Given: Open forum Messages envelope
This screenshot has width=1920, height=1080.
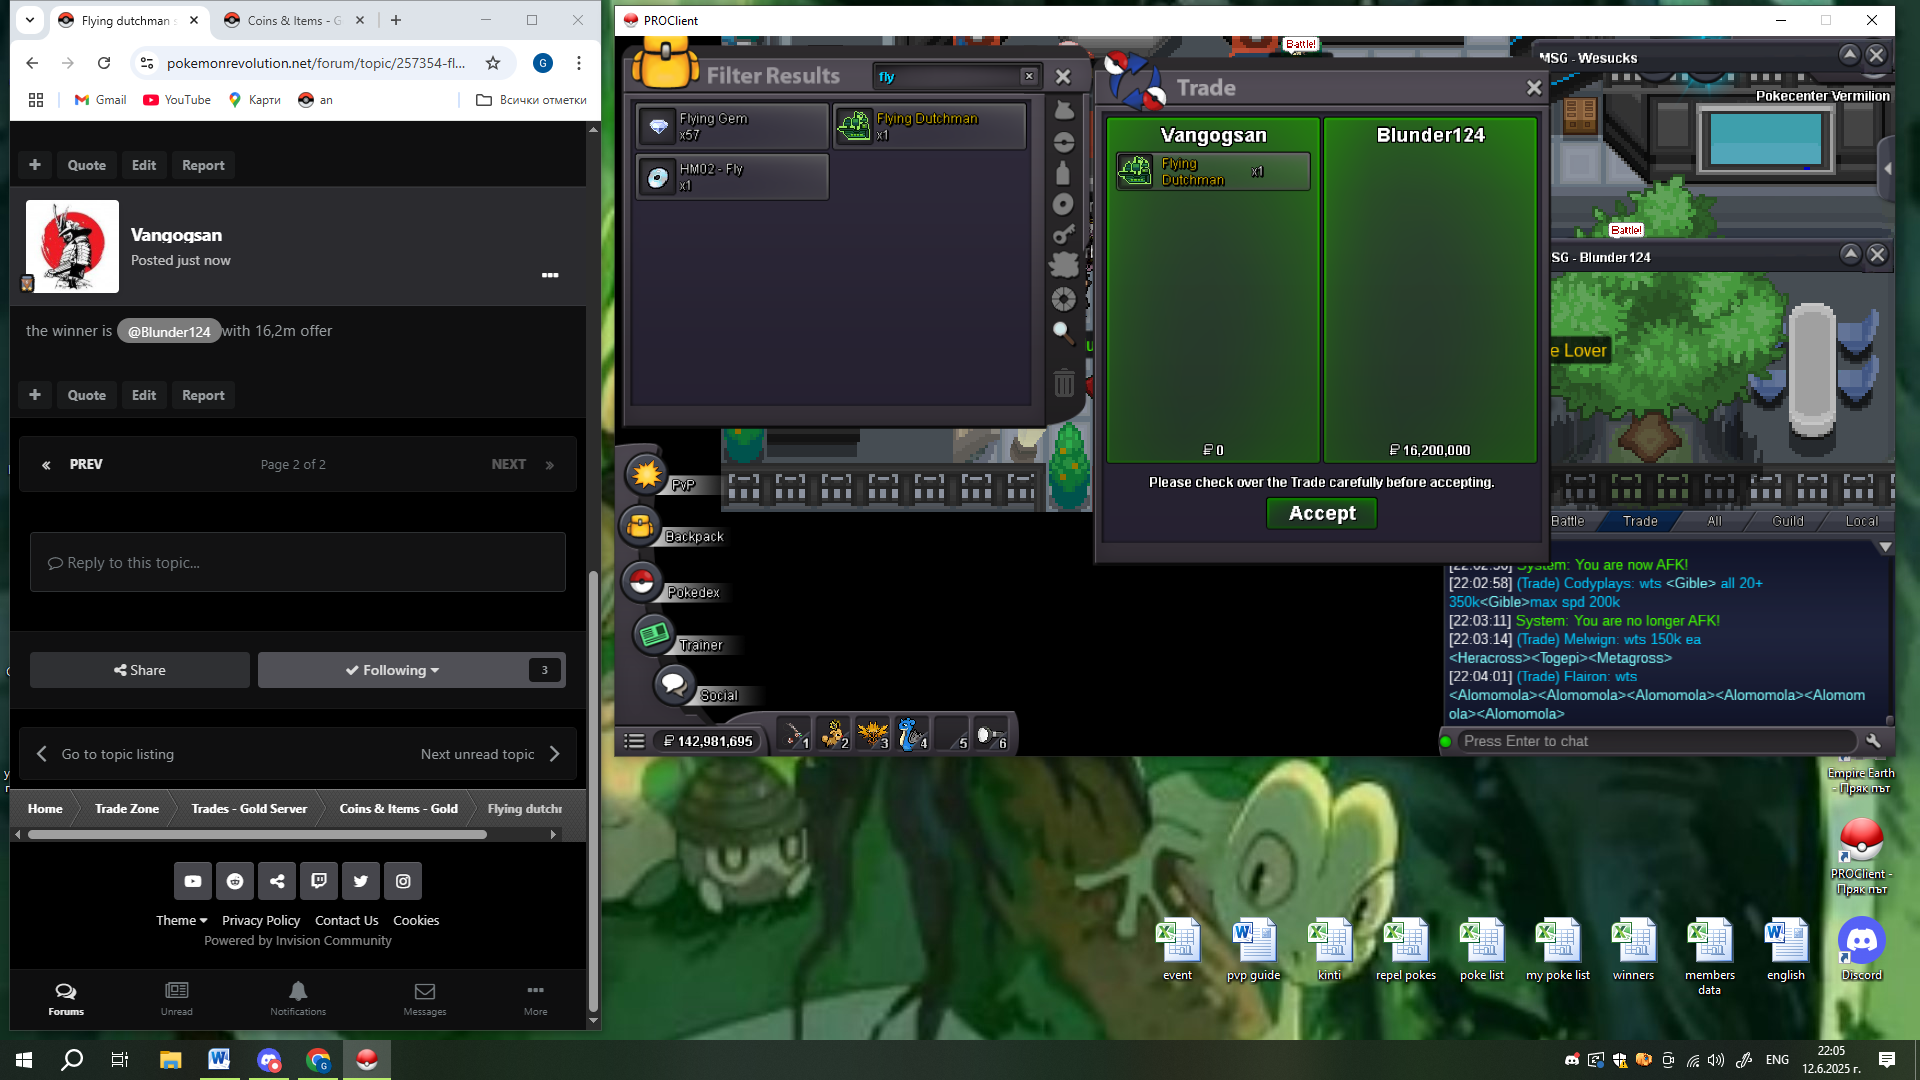Looking at the screenshot, I should [x=425, y=997].
